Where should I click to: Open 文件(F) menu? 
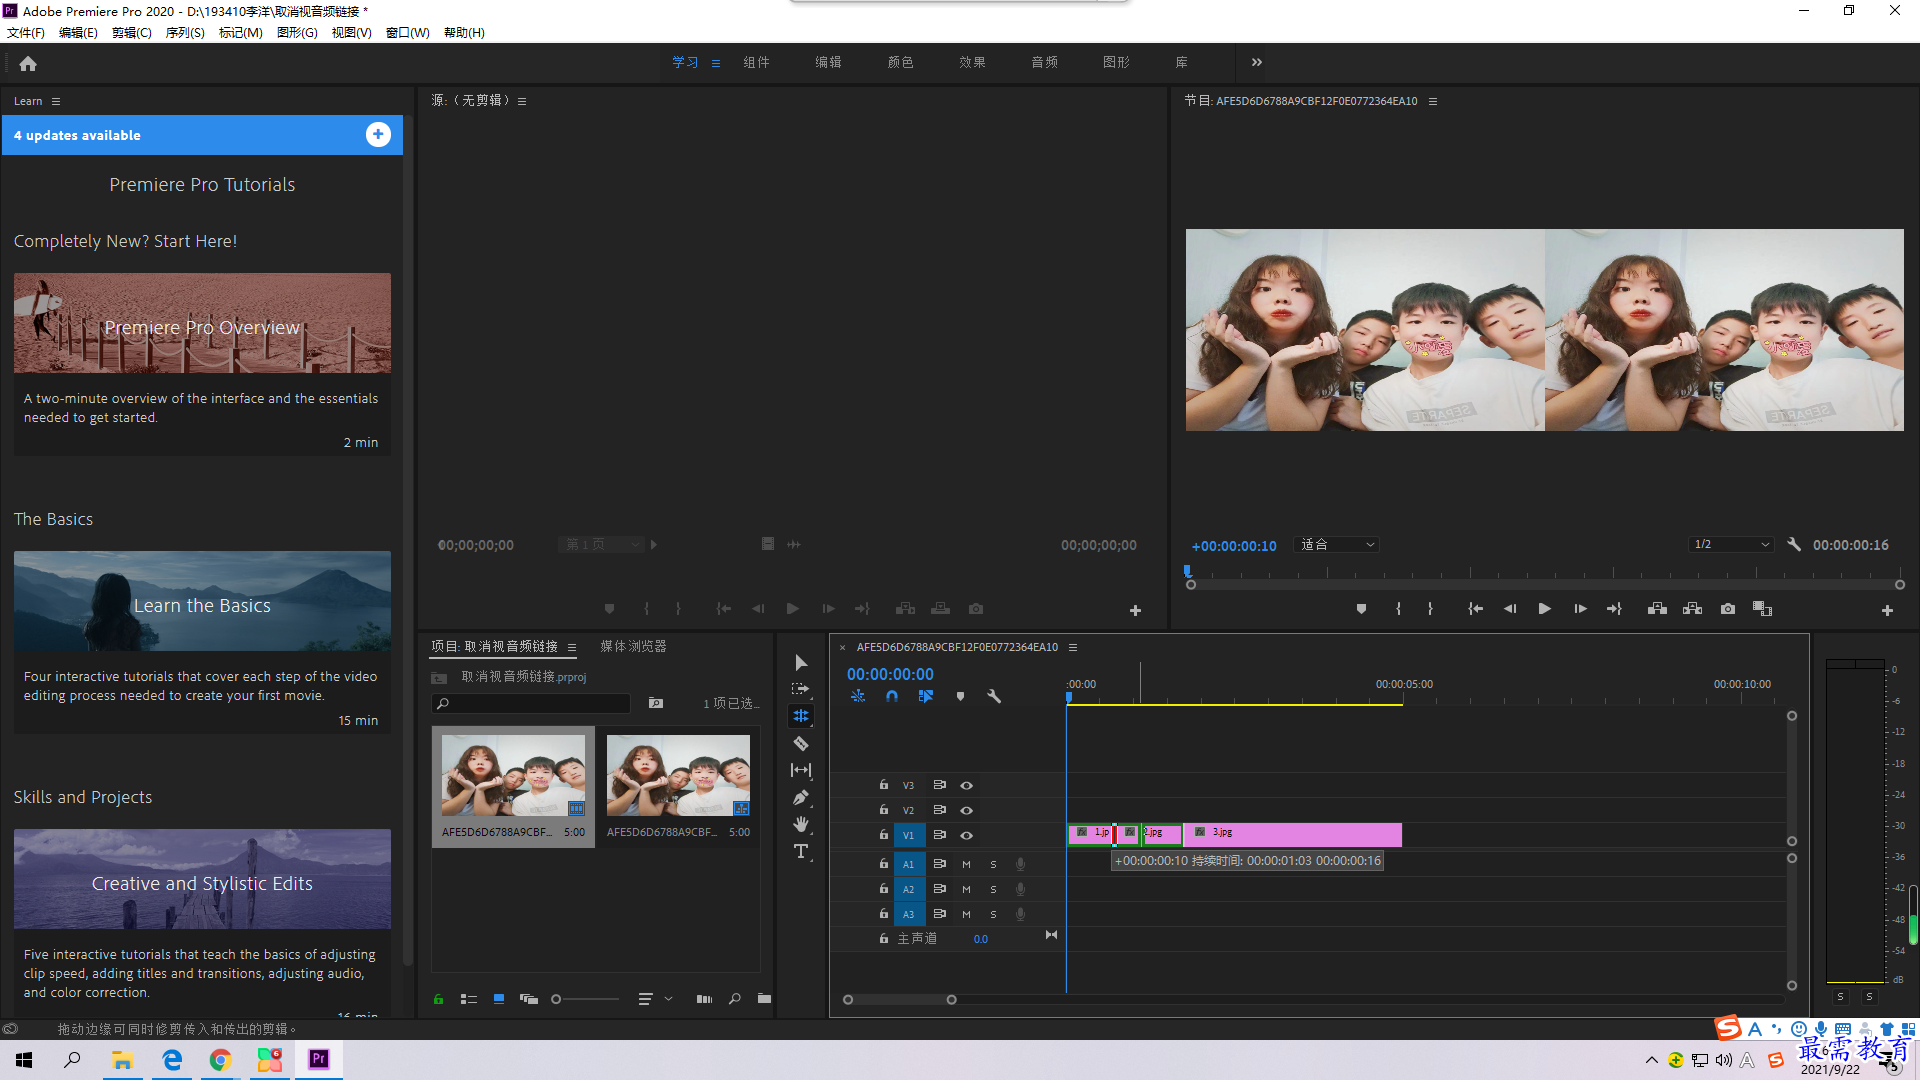[26, 33]
